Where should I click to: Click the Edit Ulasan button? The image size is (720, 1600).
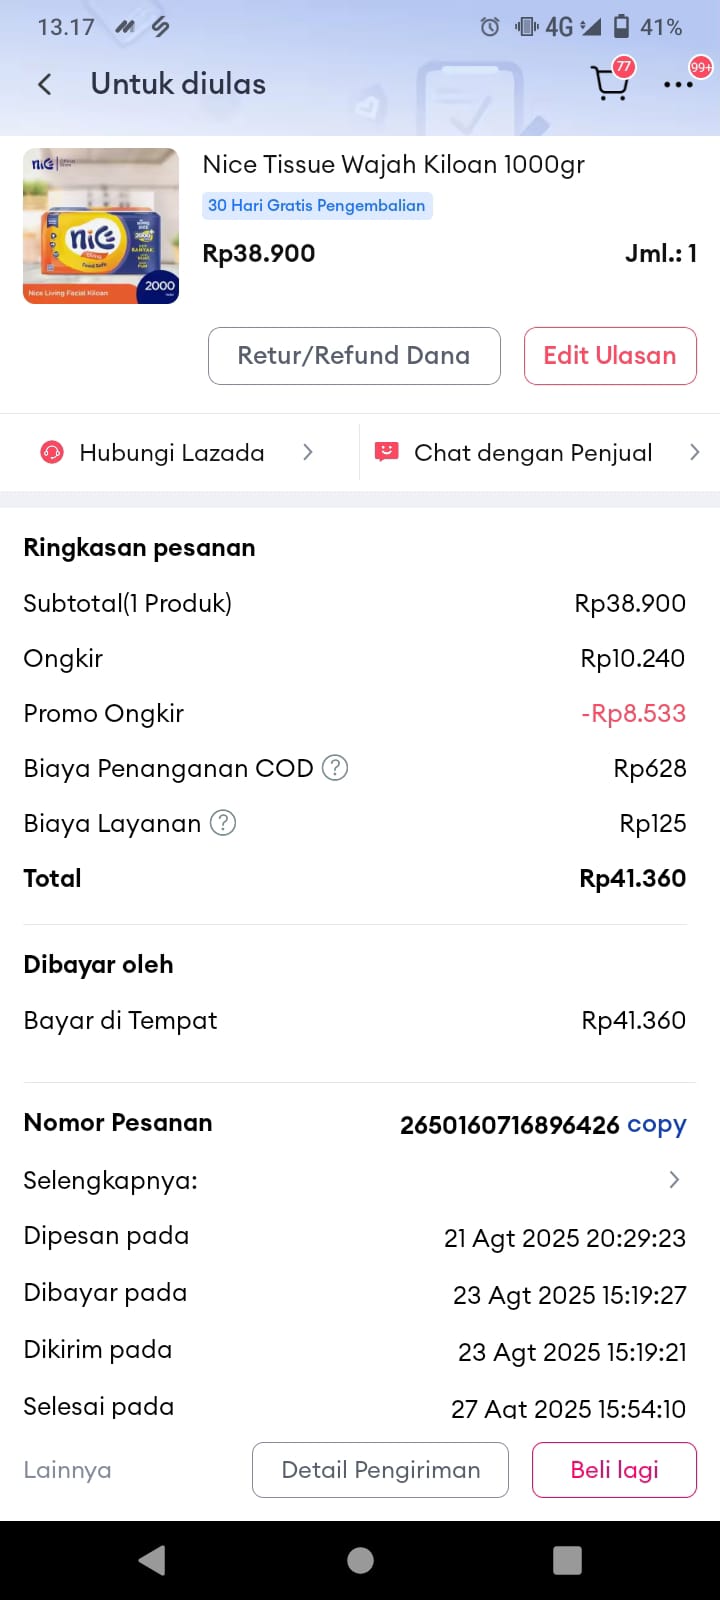[610, 356]
